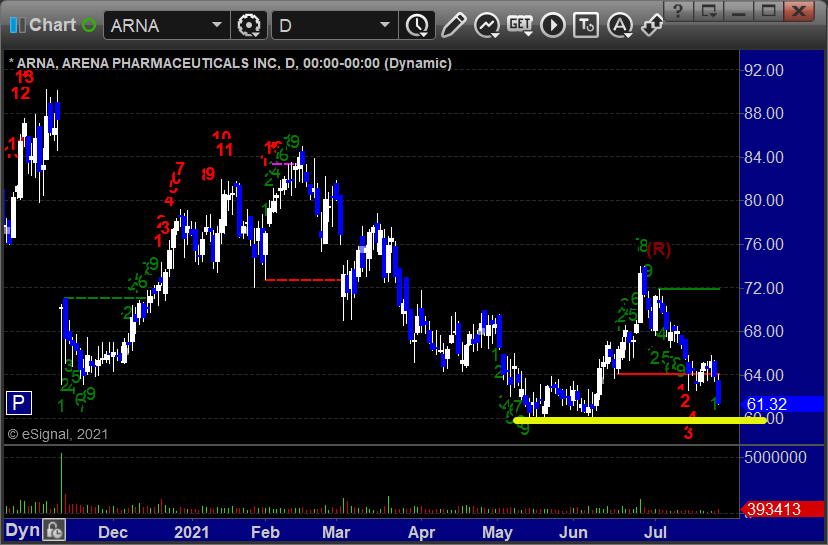Click the yellow horizontal support line

pyautogui.click(x=639, y=420)
